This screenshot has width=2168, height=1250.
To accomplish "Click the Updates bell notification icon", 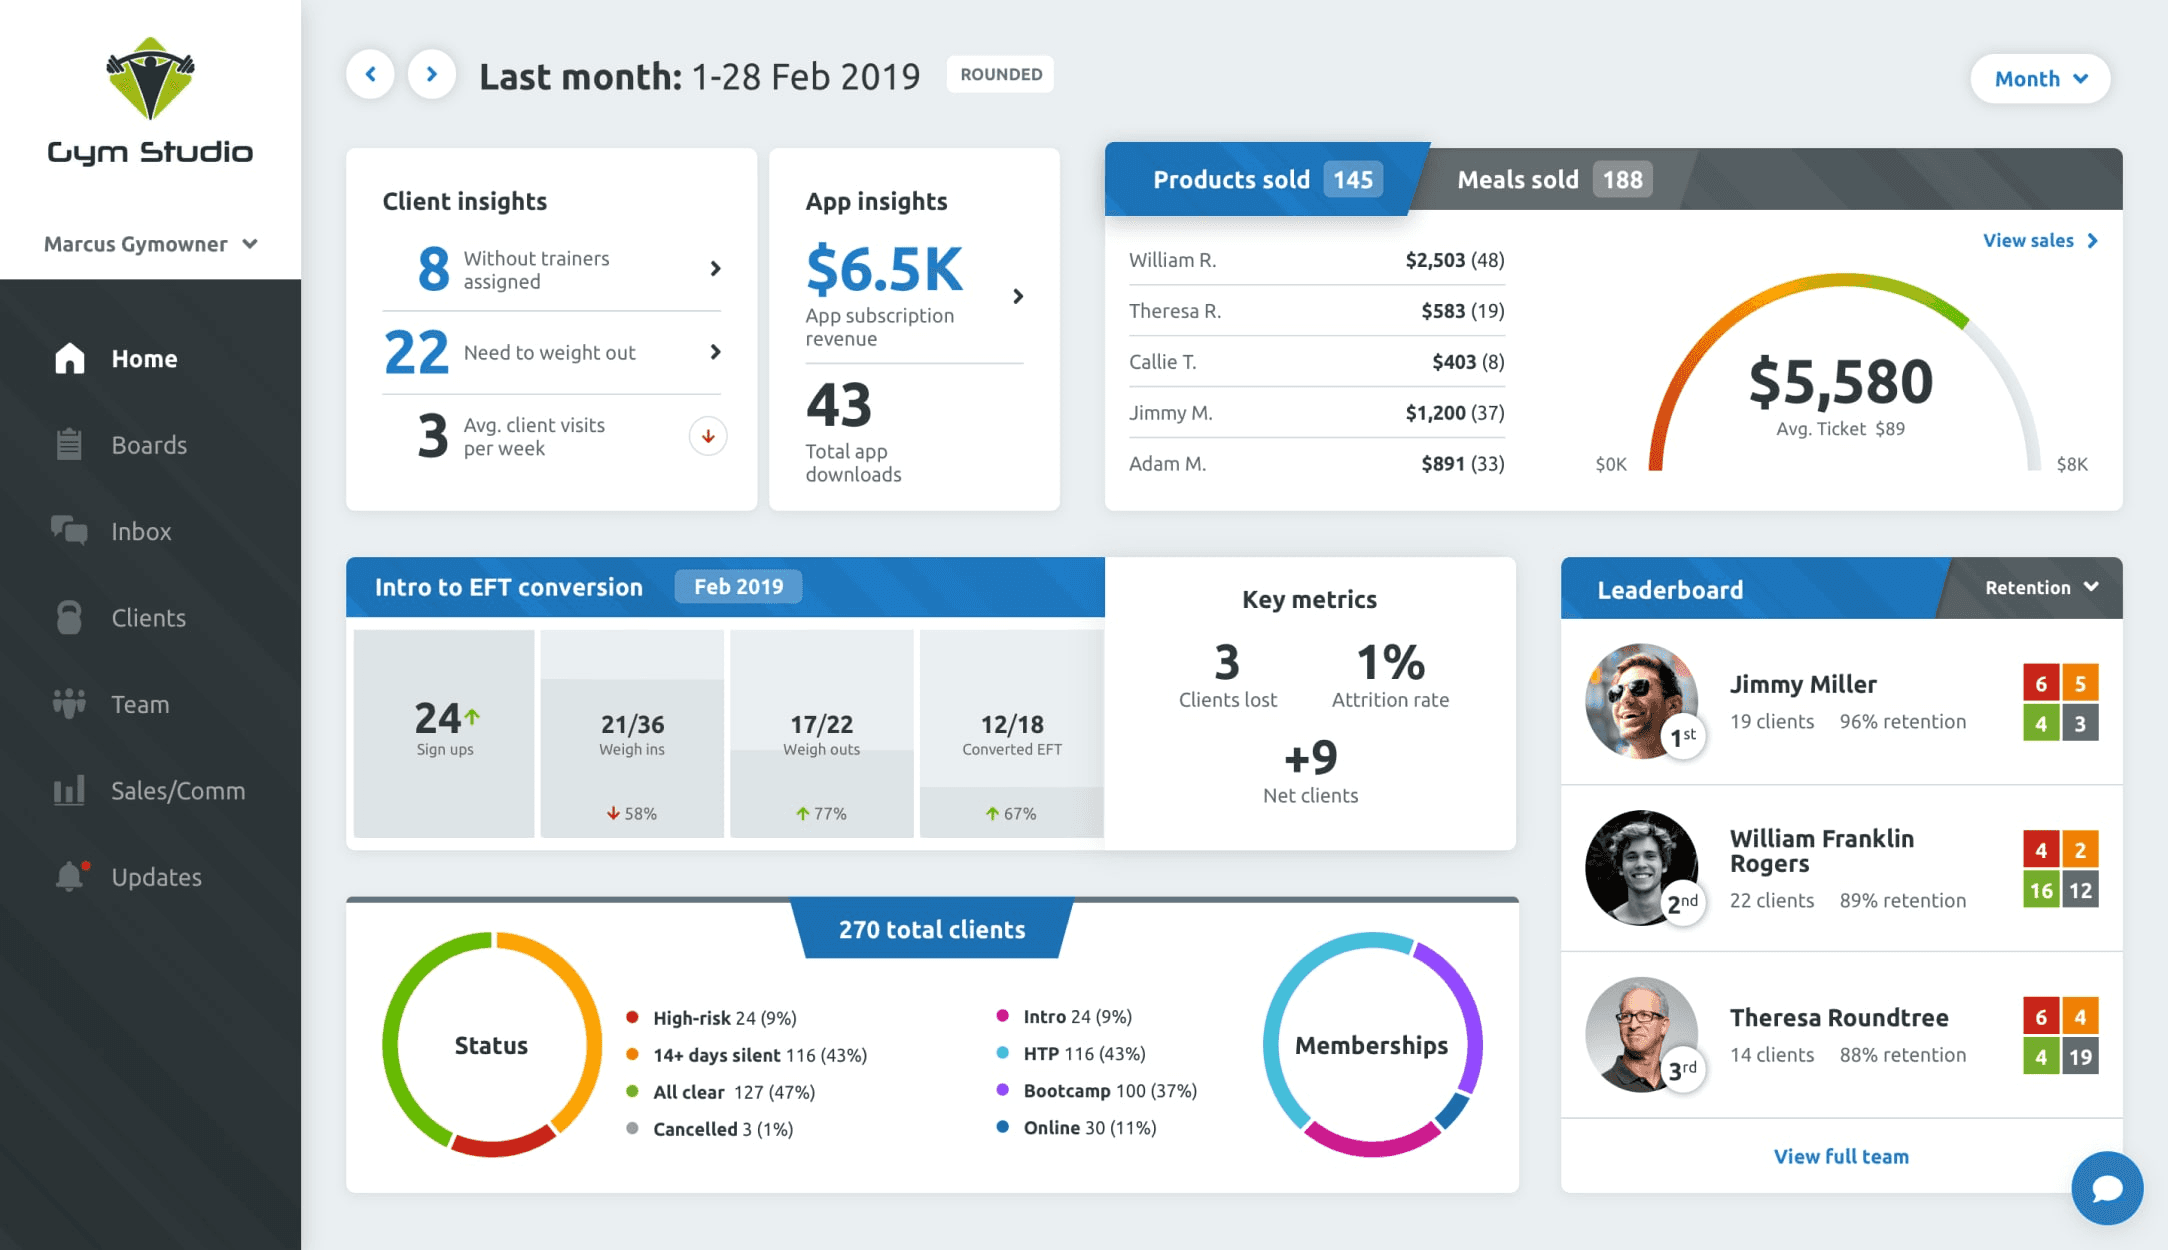I will [x=69, y=876].
